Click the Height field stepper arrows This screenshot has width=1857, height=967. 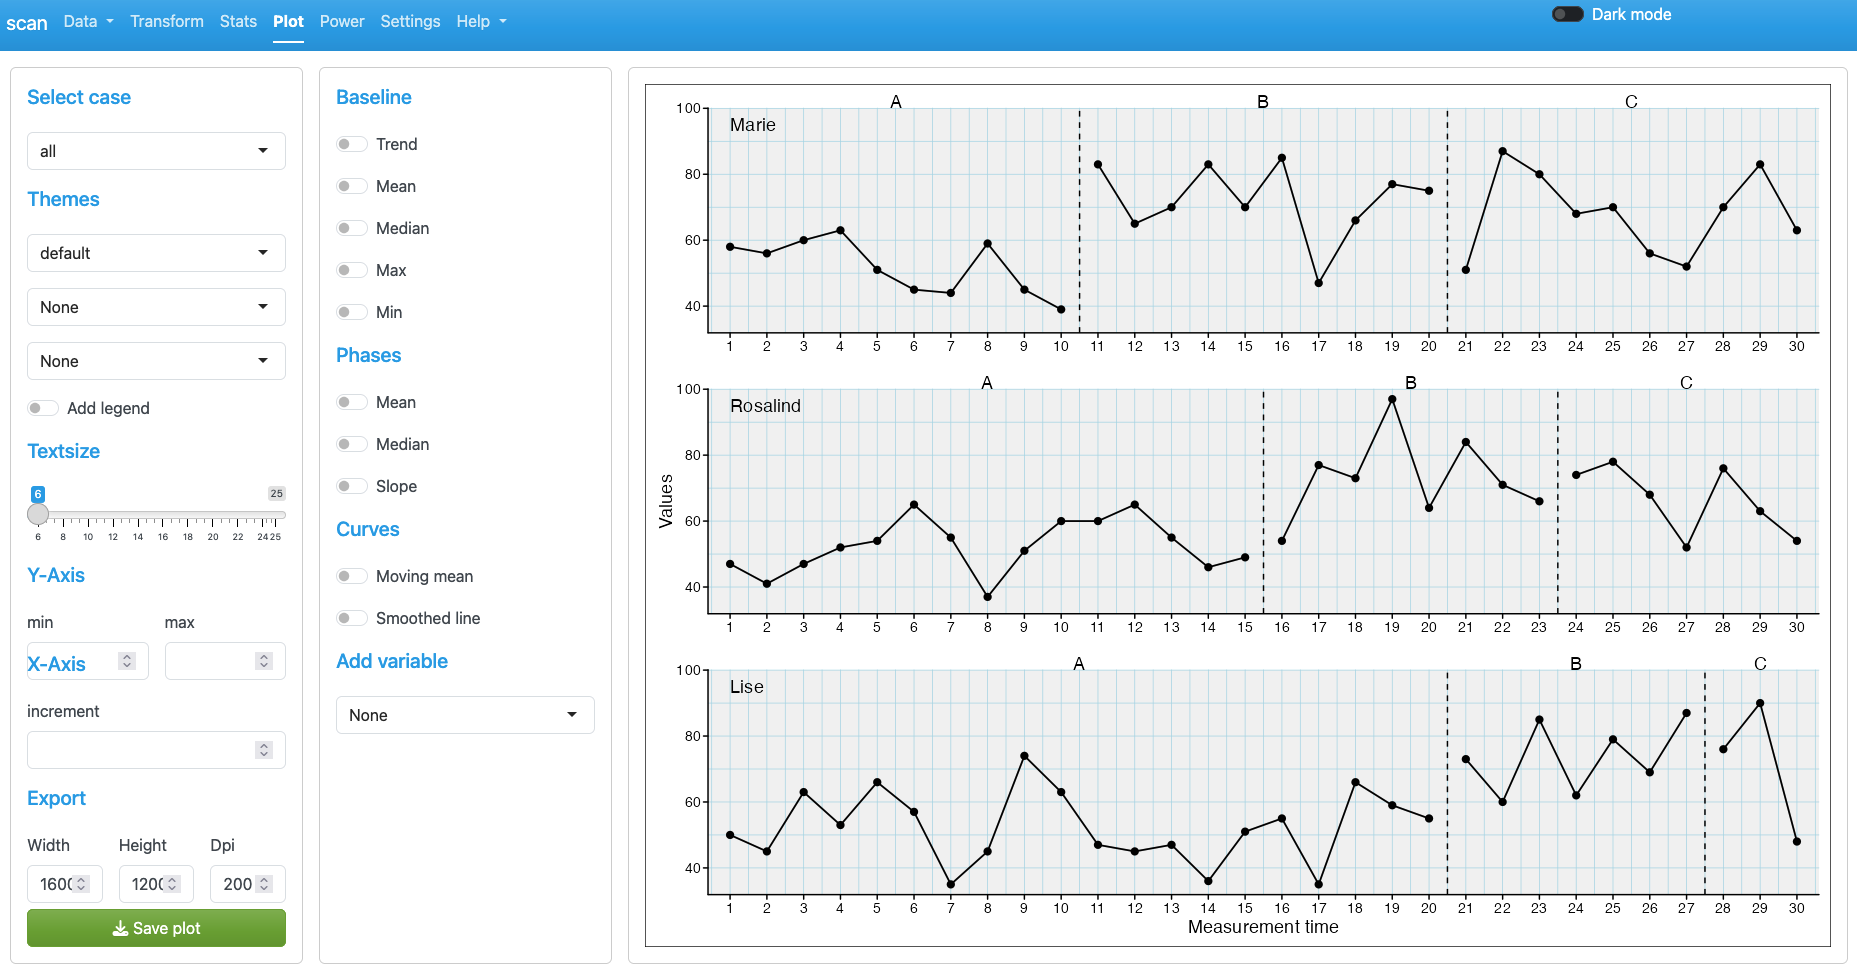172,884
